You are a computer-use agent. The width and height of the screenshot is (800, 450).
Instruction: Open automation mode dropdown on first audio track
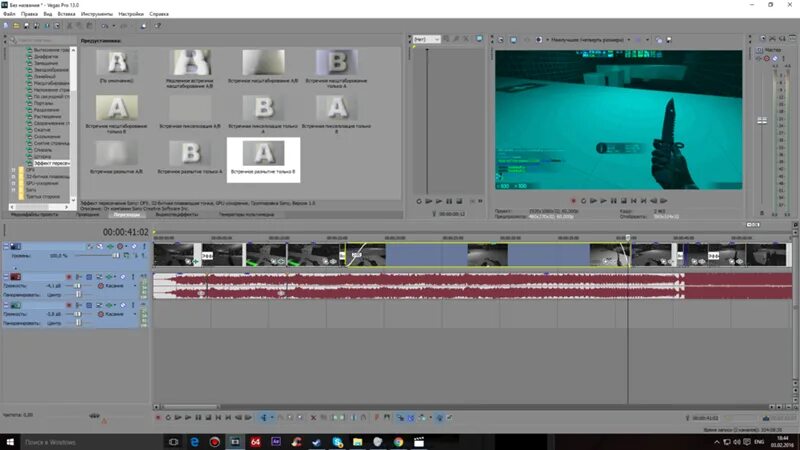tap(135, 286)
